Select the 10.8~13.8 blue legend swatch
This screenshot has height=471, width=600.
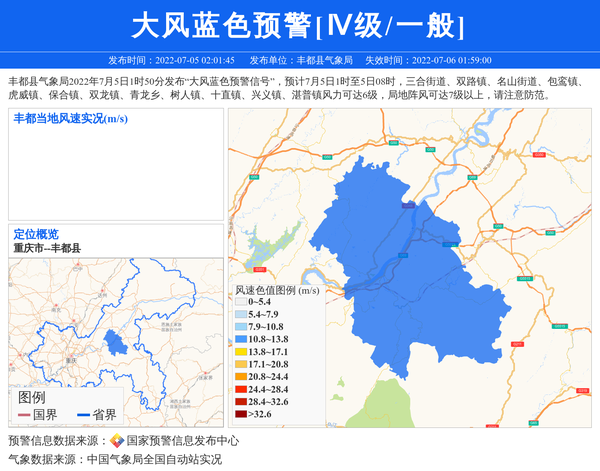tap(240, 339)
